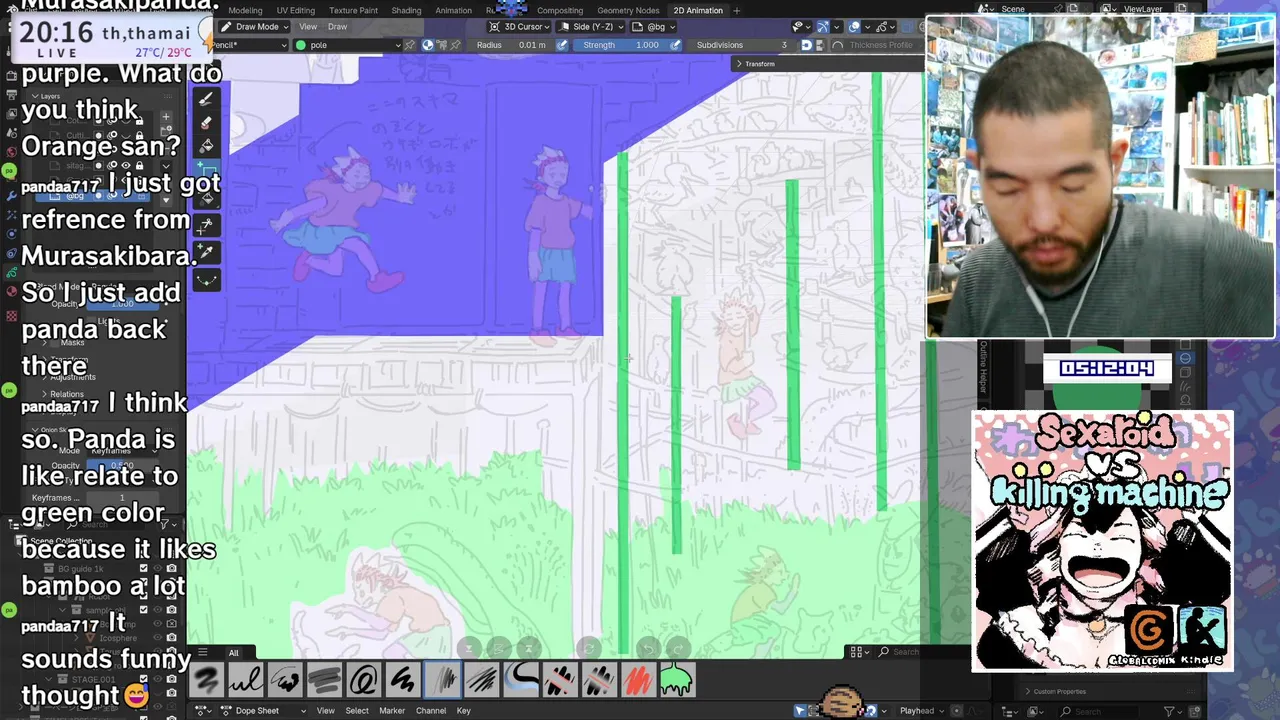Screen dimensions: 1280x720
Task: Switch to the Geometry Nodes workspace tab
Action: pyautogui.click(x=628, y=11)
